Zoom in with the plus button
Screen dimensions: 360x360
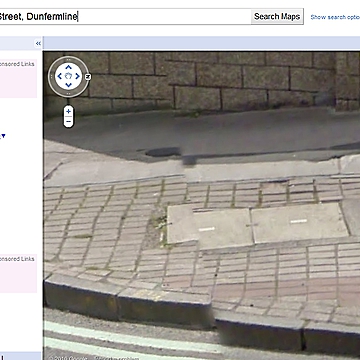pyautogui.click(x=68, y=111)
